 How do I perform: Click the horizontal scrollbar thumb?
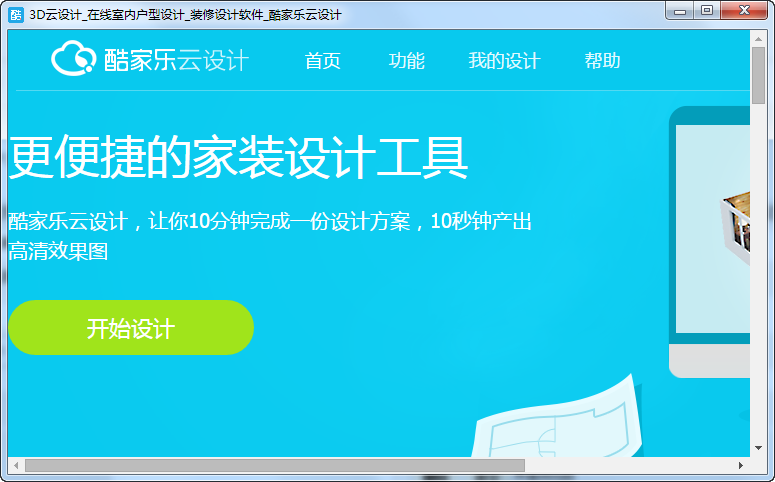275,465
